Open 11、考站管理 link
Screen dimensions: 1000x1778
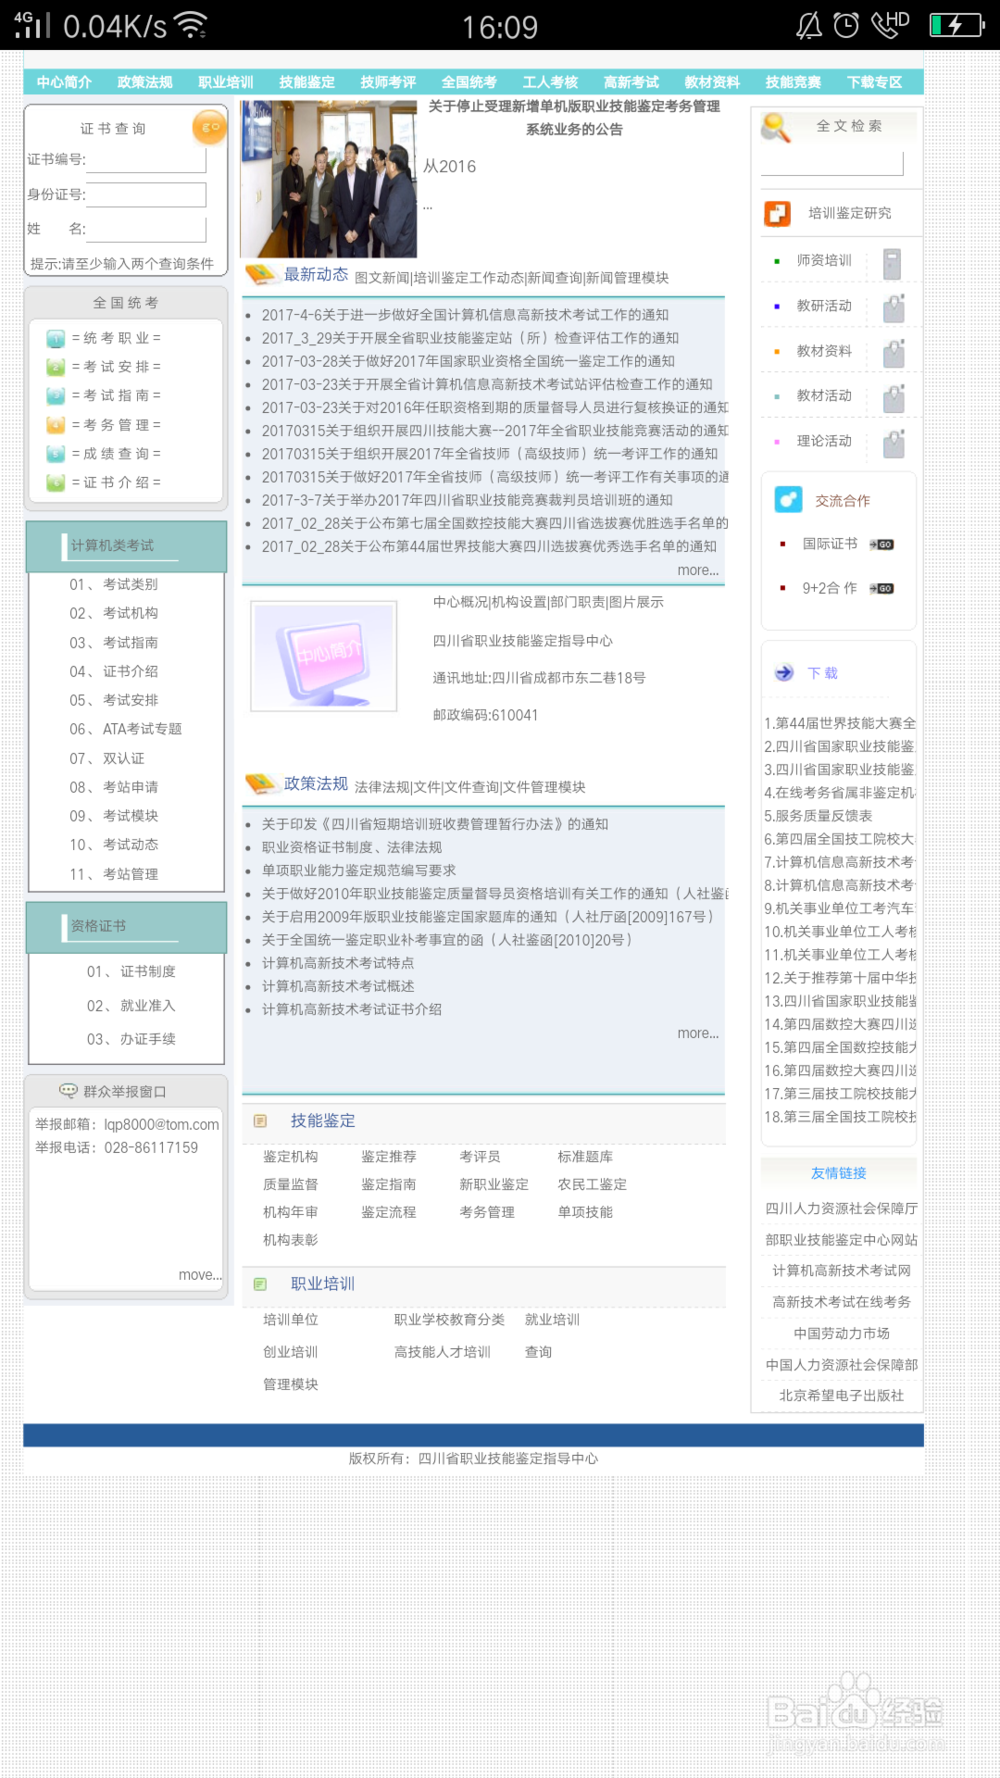click(113, 874)
